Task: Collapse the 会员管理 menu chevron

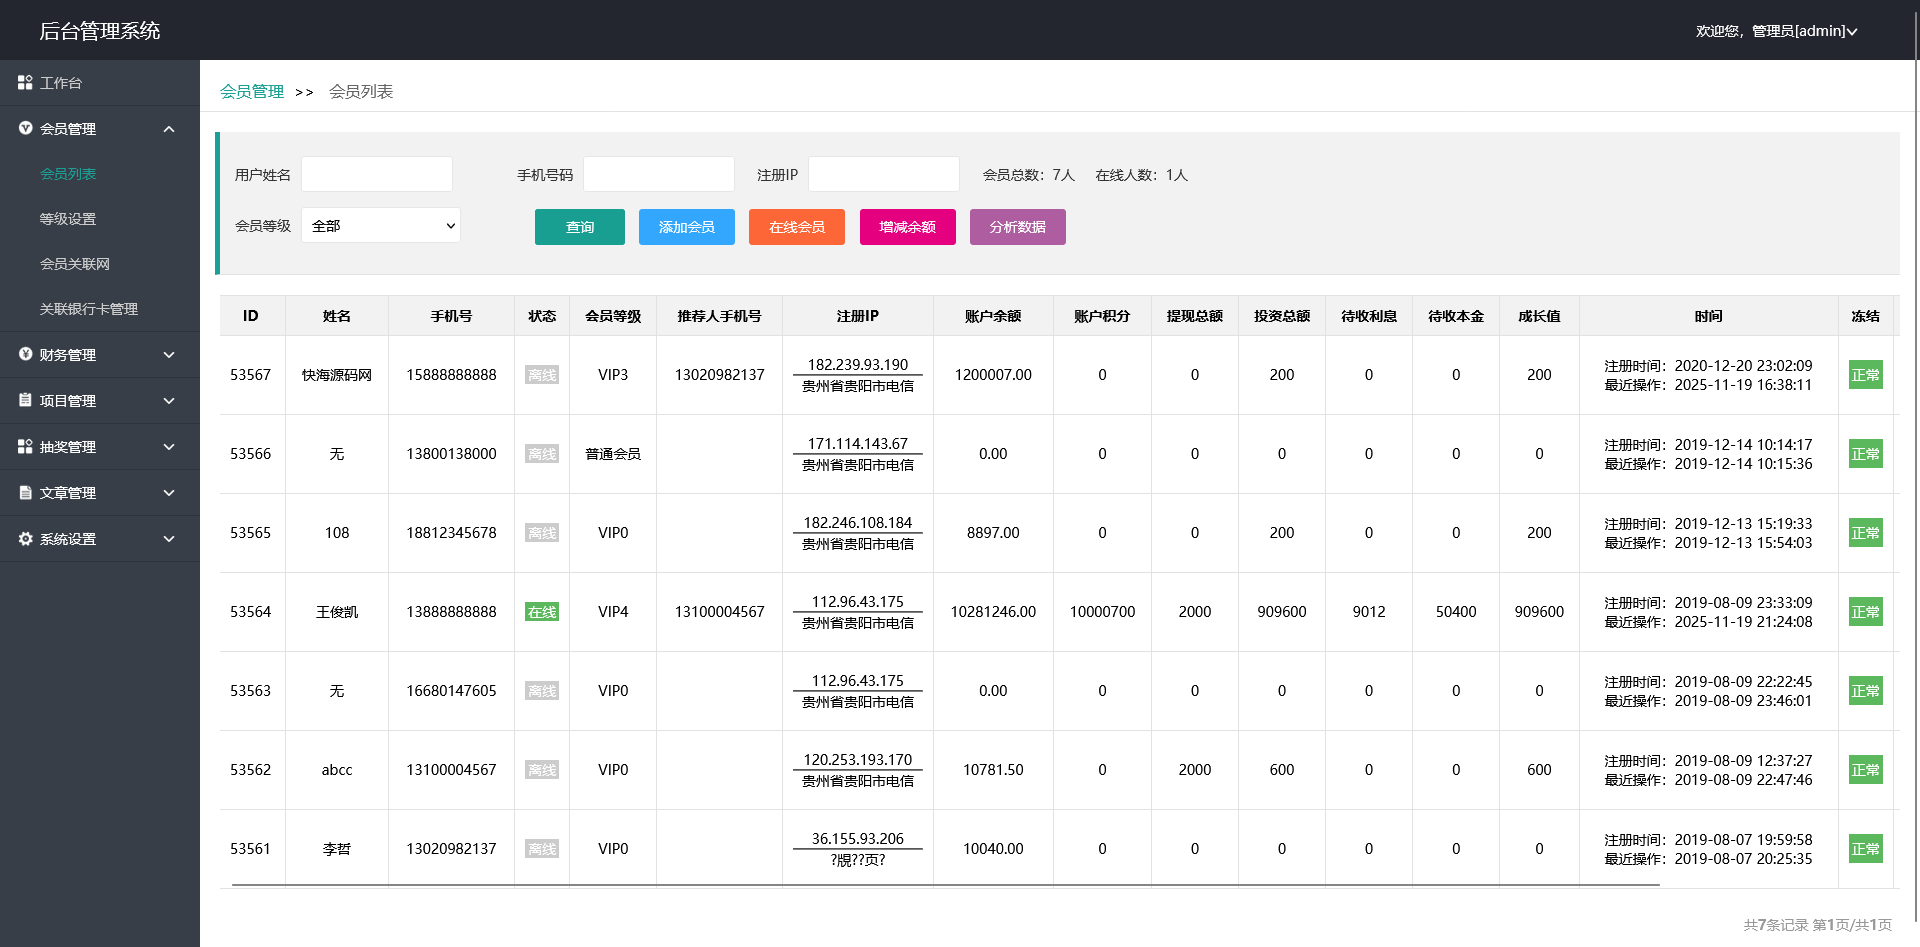Action: (x=169, y=129)
